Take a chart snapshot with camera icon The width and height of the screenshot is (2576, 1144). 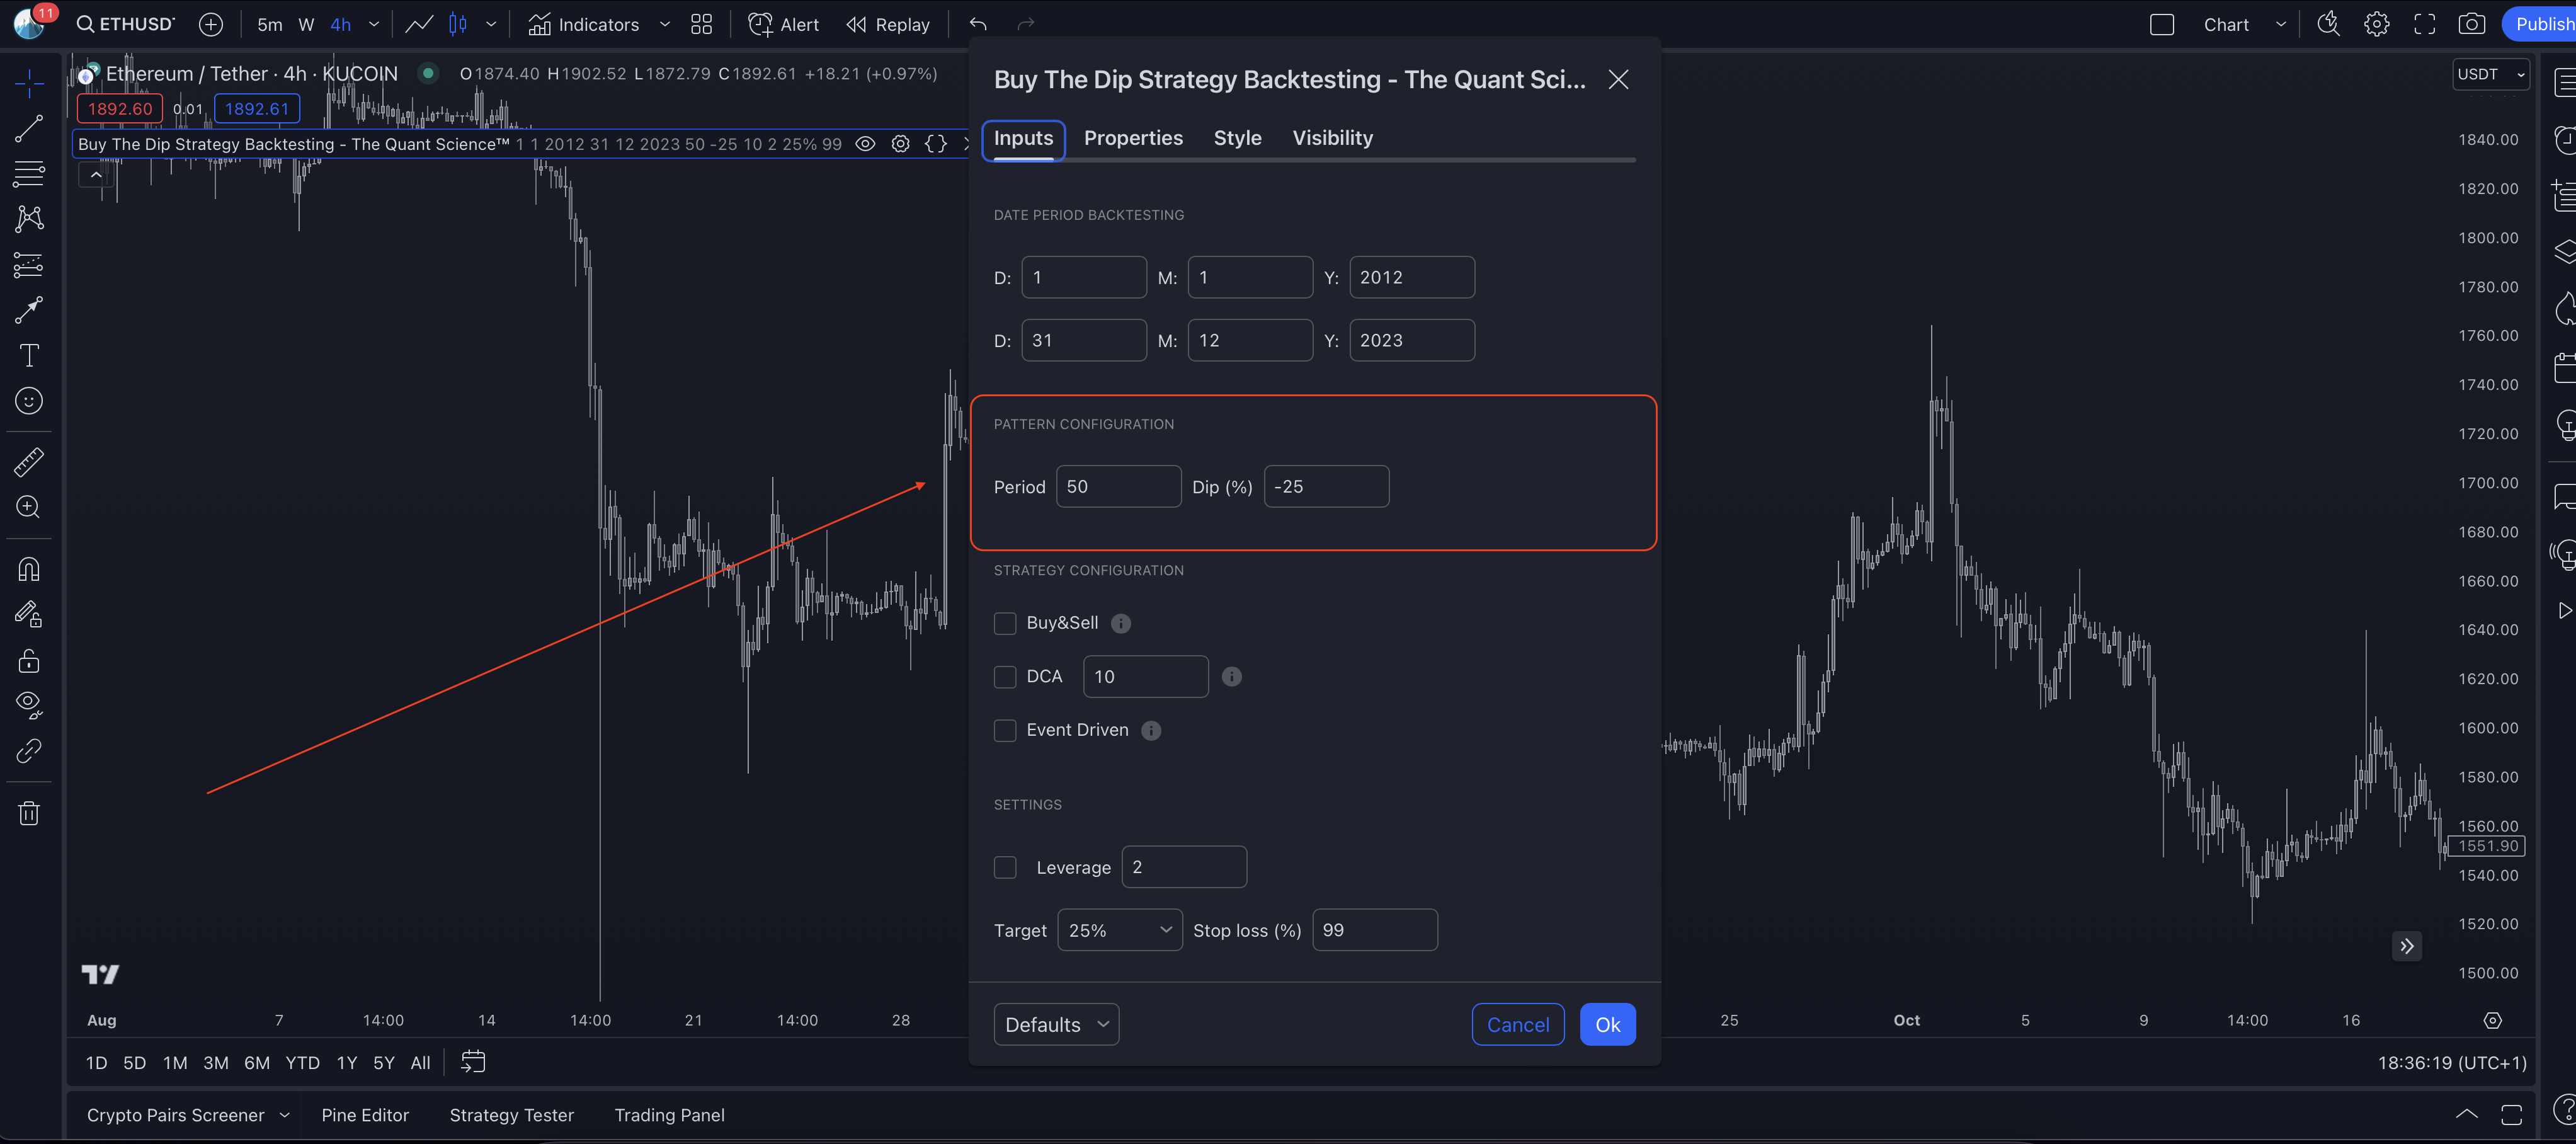(x=2471, y=24)
